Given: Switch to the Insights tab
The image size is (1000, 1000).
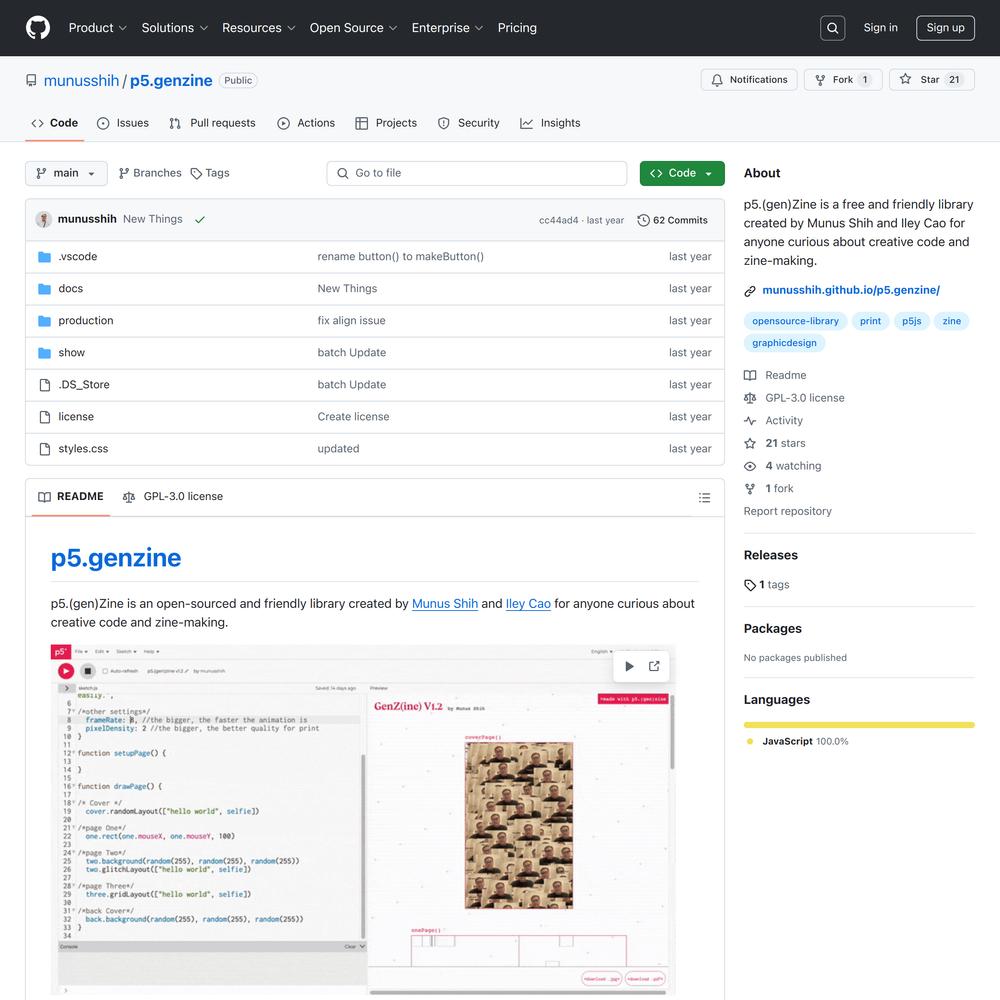Looking at the screenshot, I should coord(550,123).
